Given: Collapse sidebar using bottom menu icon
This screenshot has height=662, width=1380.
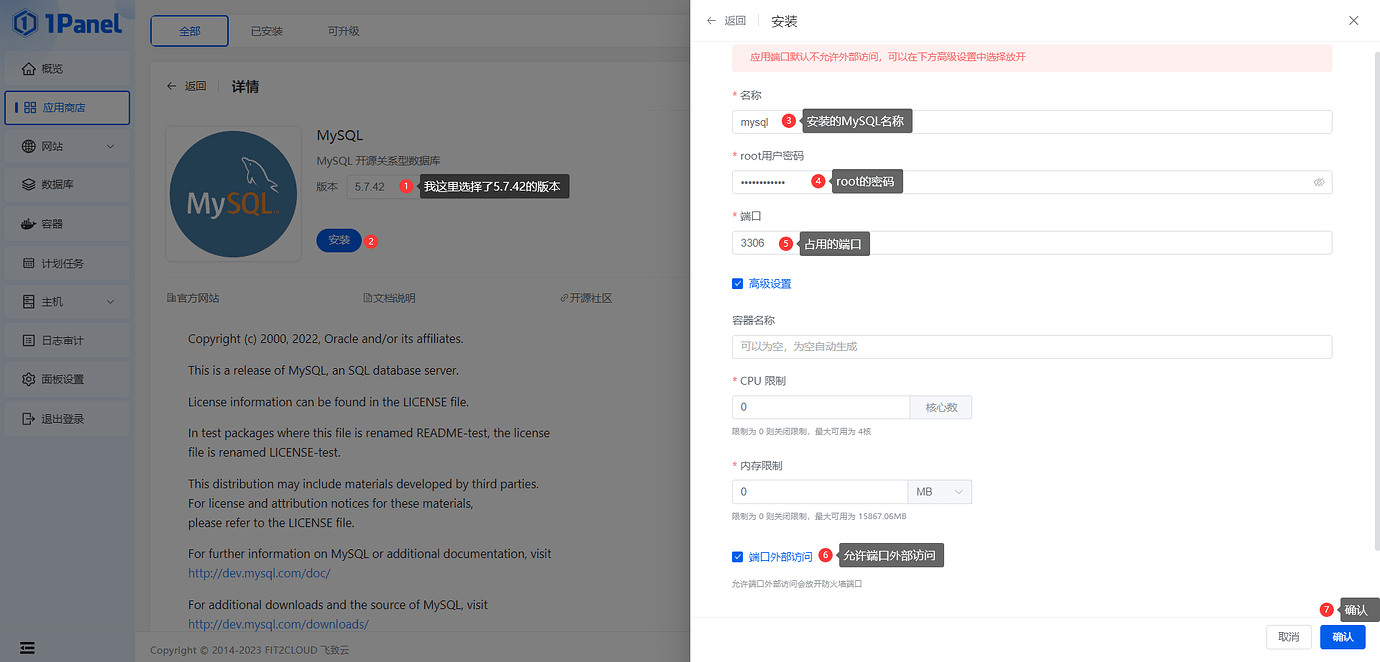Looking at the screenshot, I should point(27,648).
